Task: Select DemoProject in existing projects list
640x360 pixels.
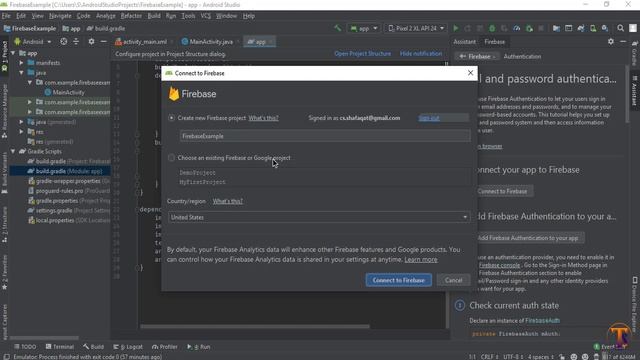Action: point(198,173)
